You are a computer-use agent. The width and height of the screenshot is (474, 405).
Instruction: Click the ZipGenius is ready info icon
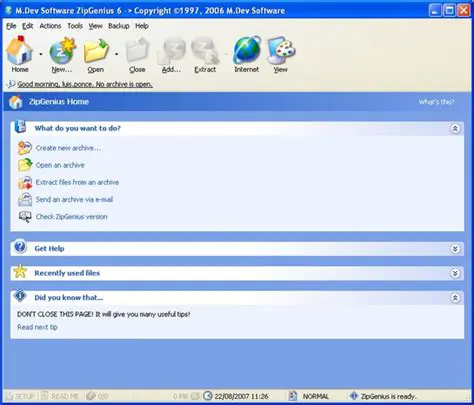click(x=354, y=396)
